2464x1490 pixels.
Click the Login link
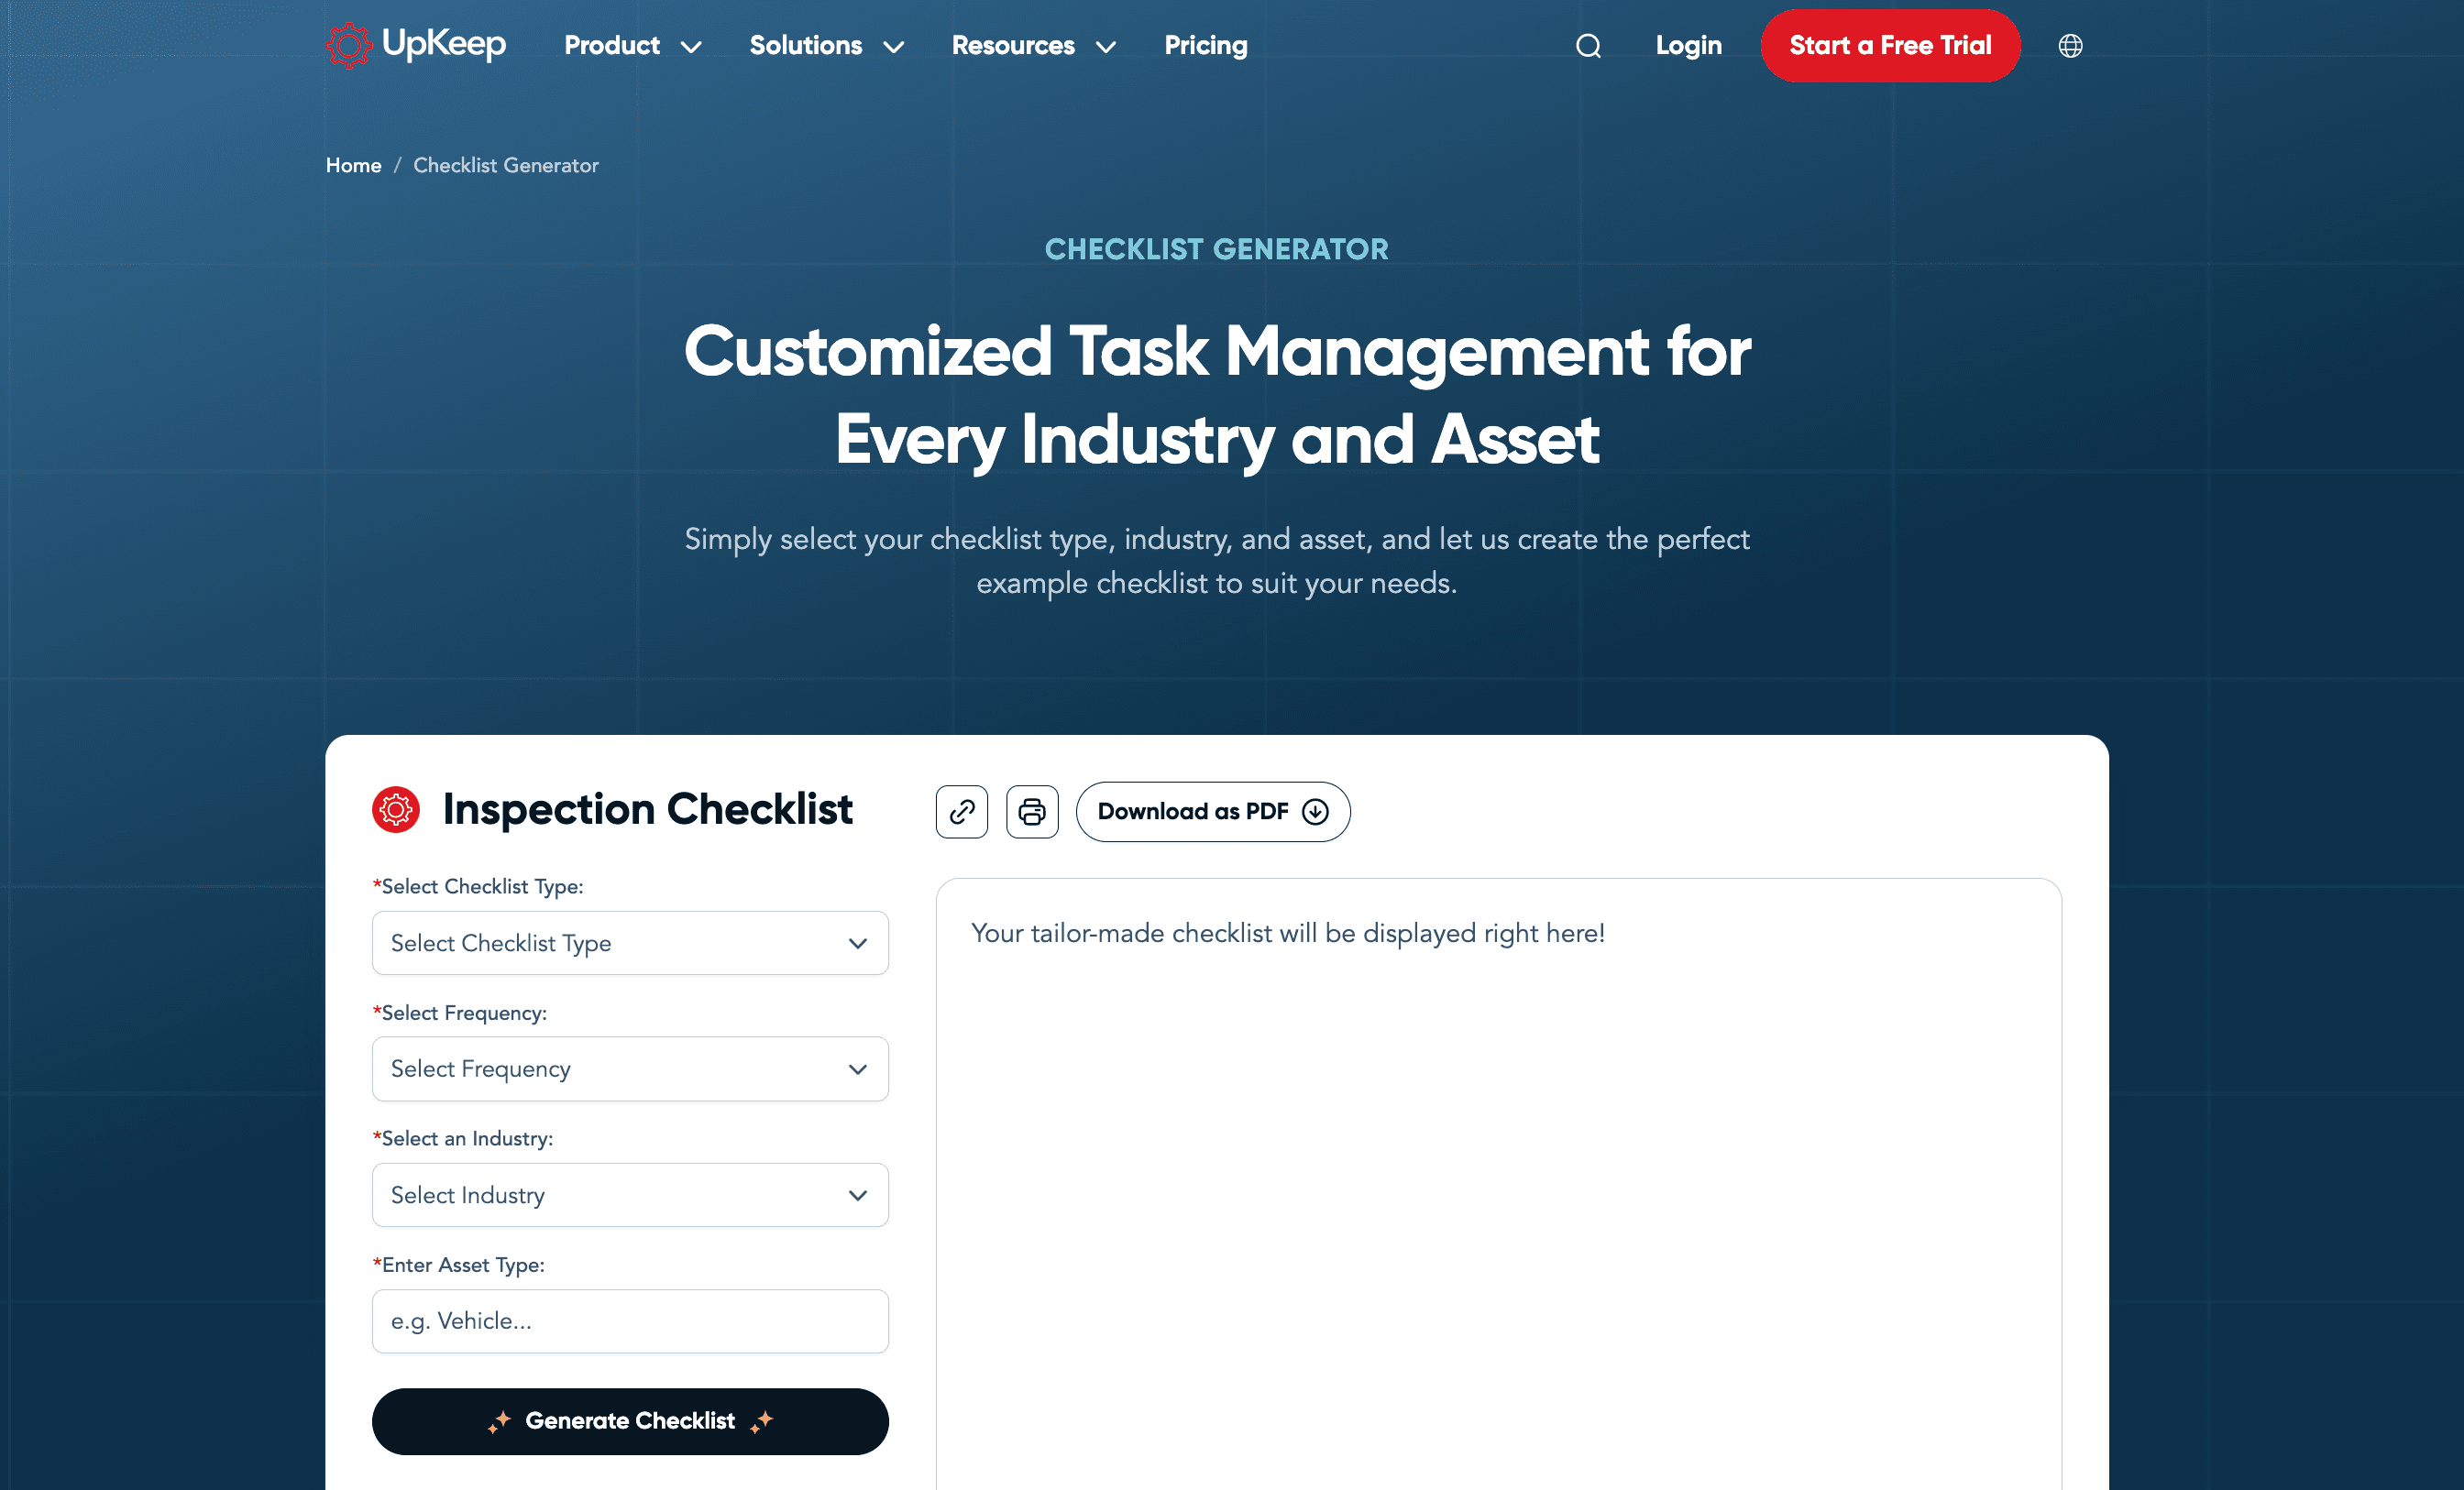(x=1688, y=45)
